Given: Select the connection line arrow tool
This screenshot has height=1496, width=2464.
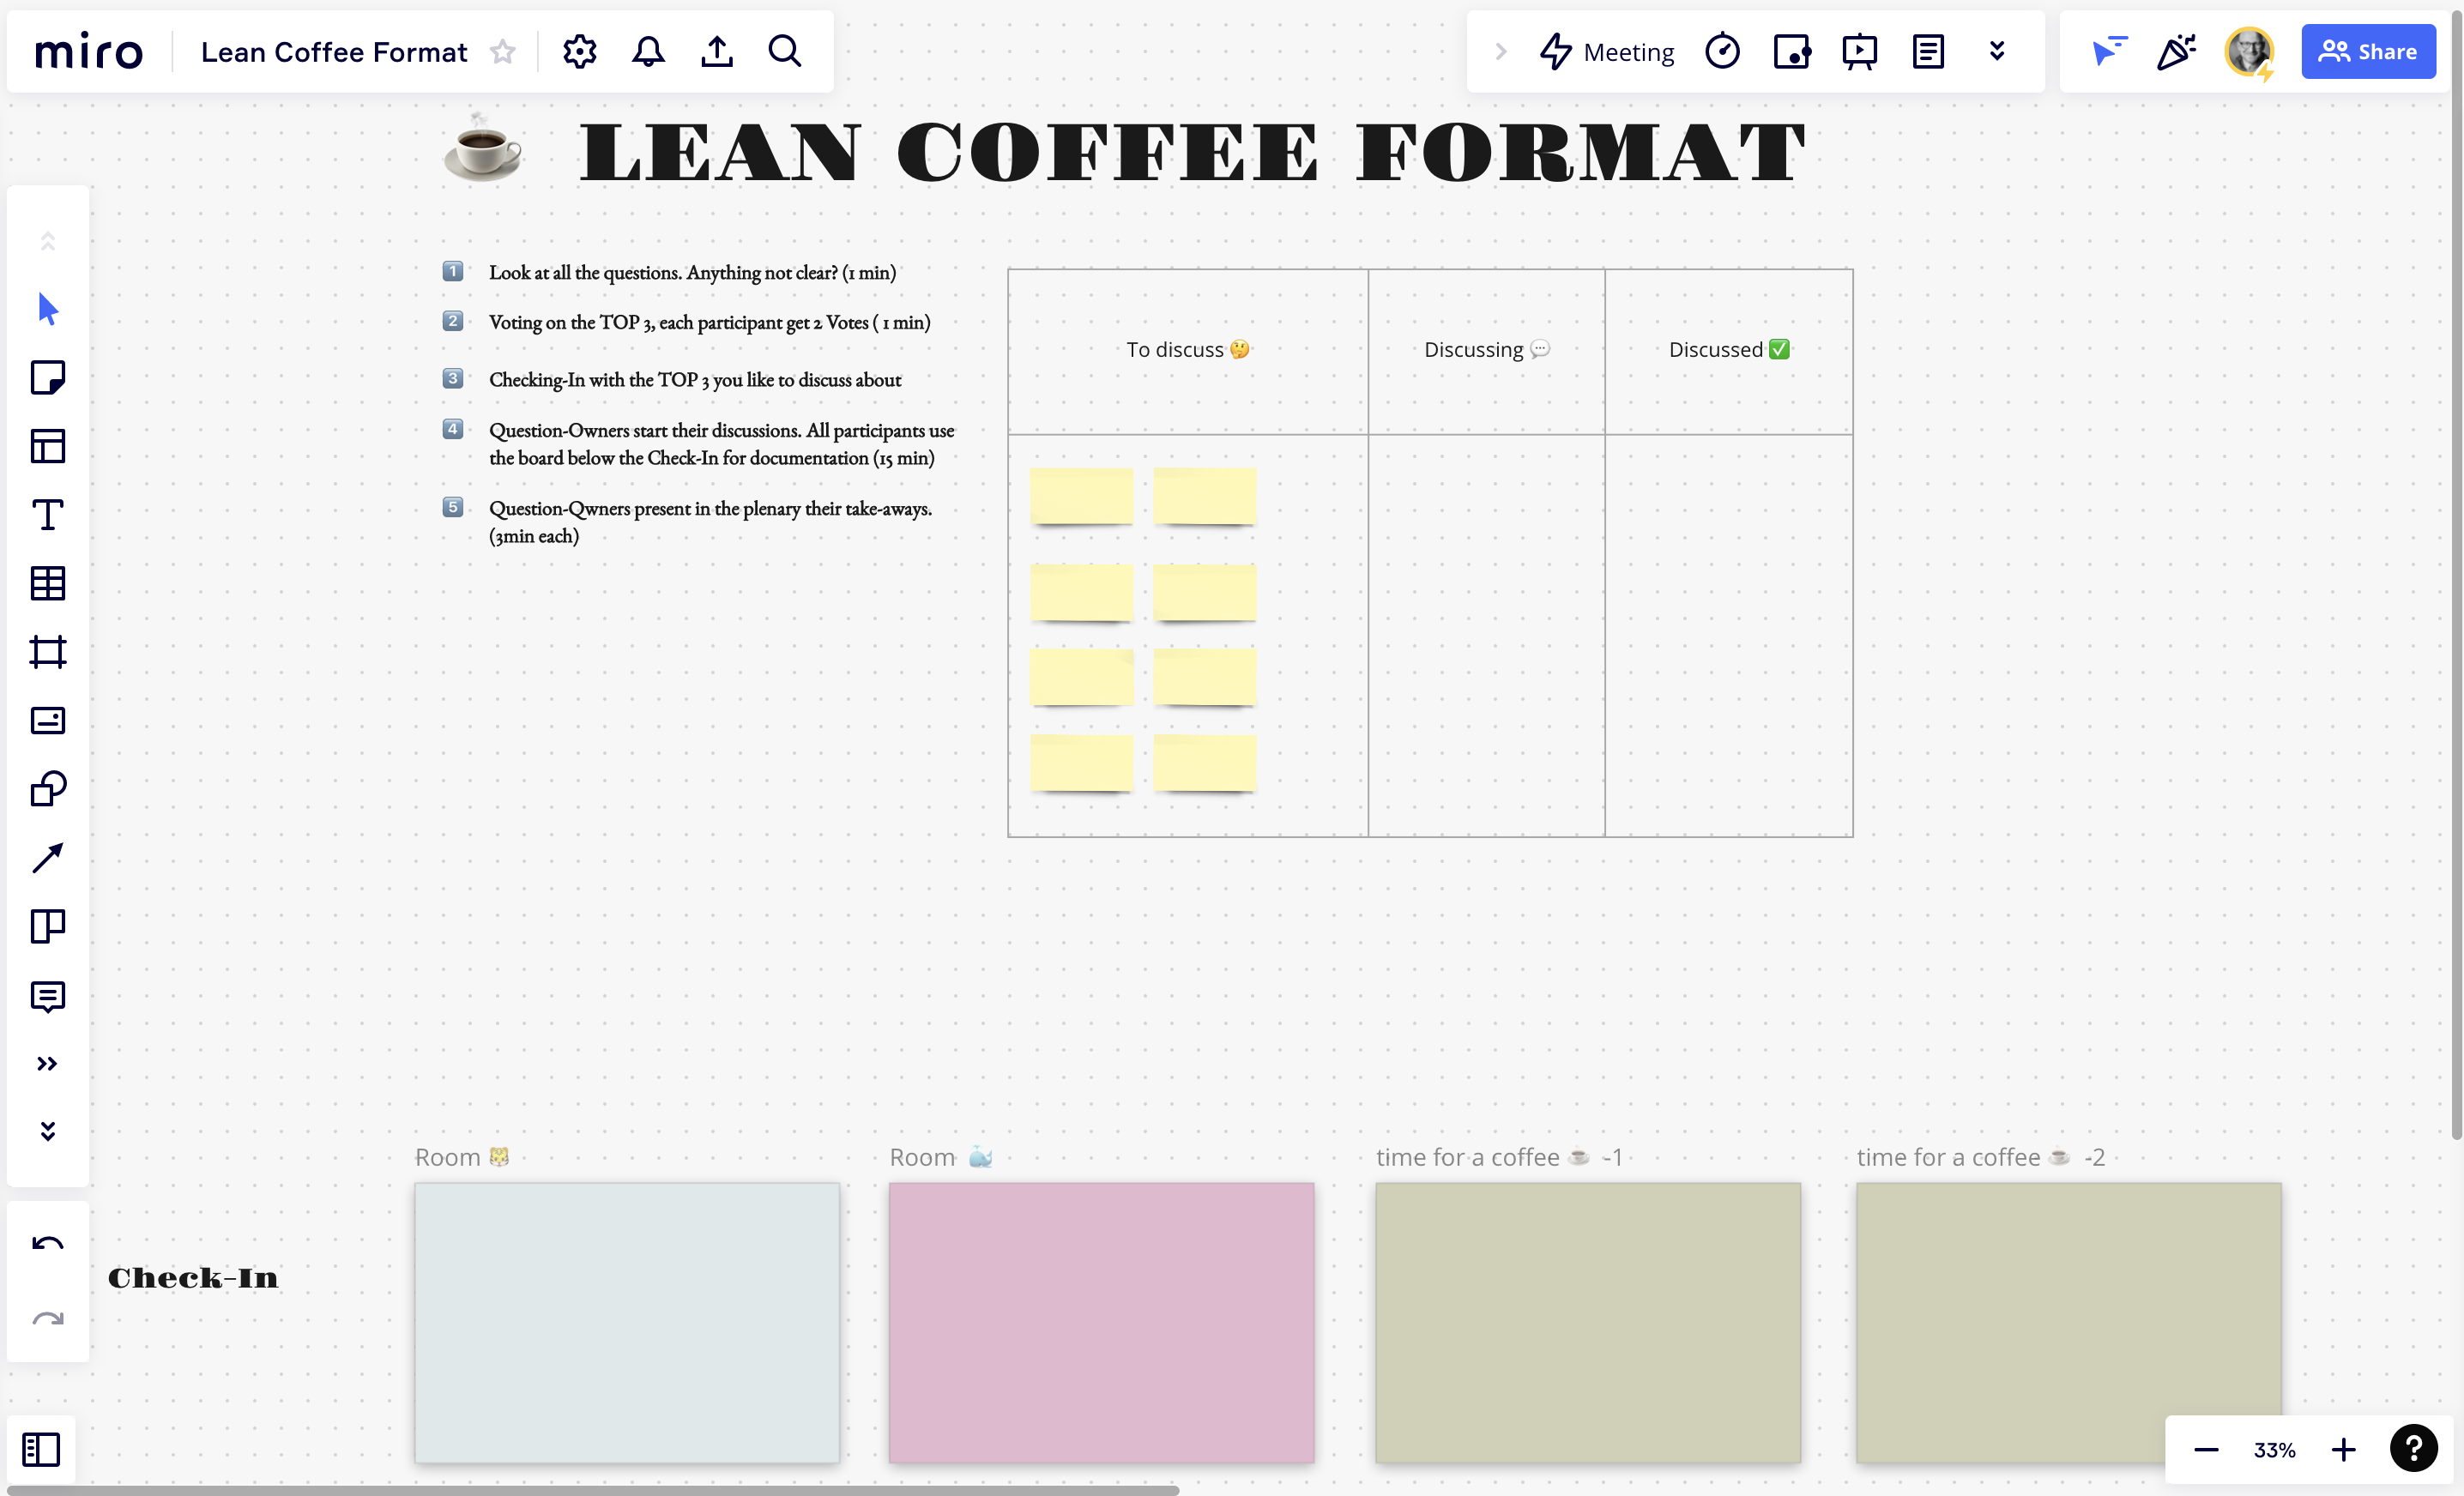Looking at the screenshot, I should point(47,858).
